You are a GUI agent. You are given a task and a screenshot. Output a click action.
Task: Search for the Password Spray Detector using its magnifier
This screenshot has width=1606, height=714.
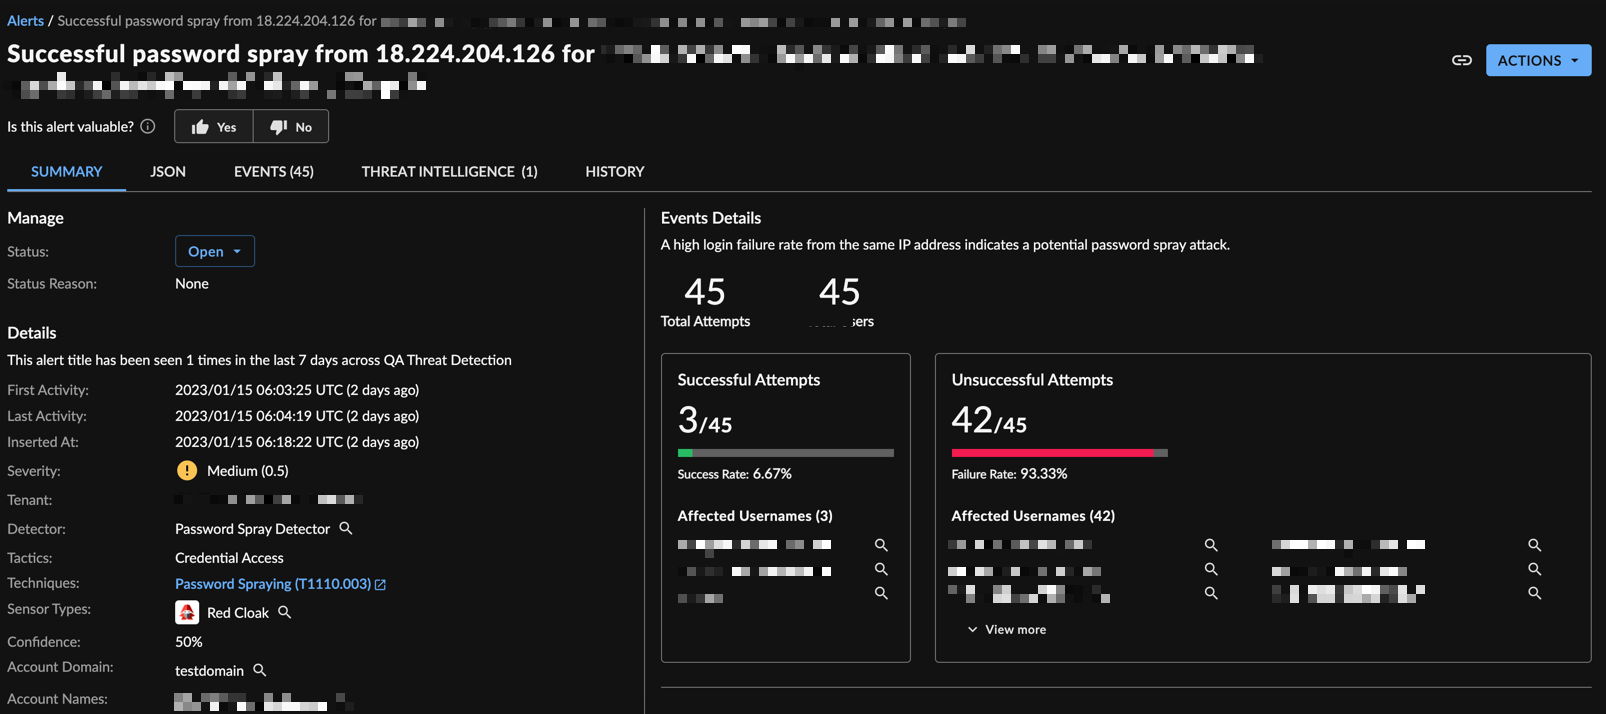pos(346,528)
